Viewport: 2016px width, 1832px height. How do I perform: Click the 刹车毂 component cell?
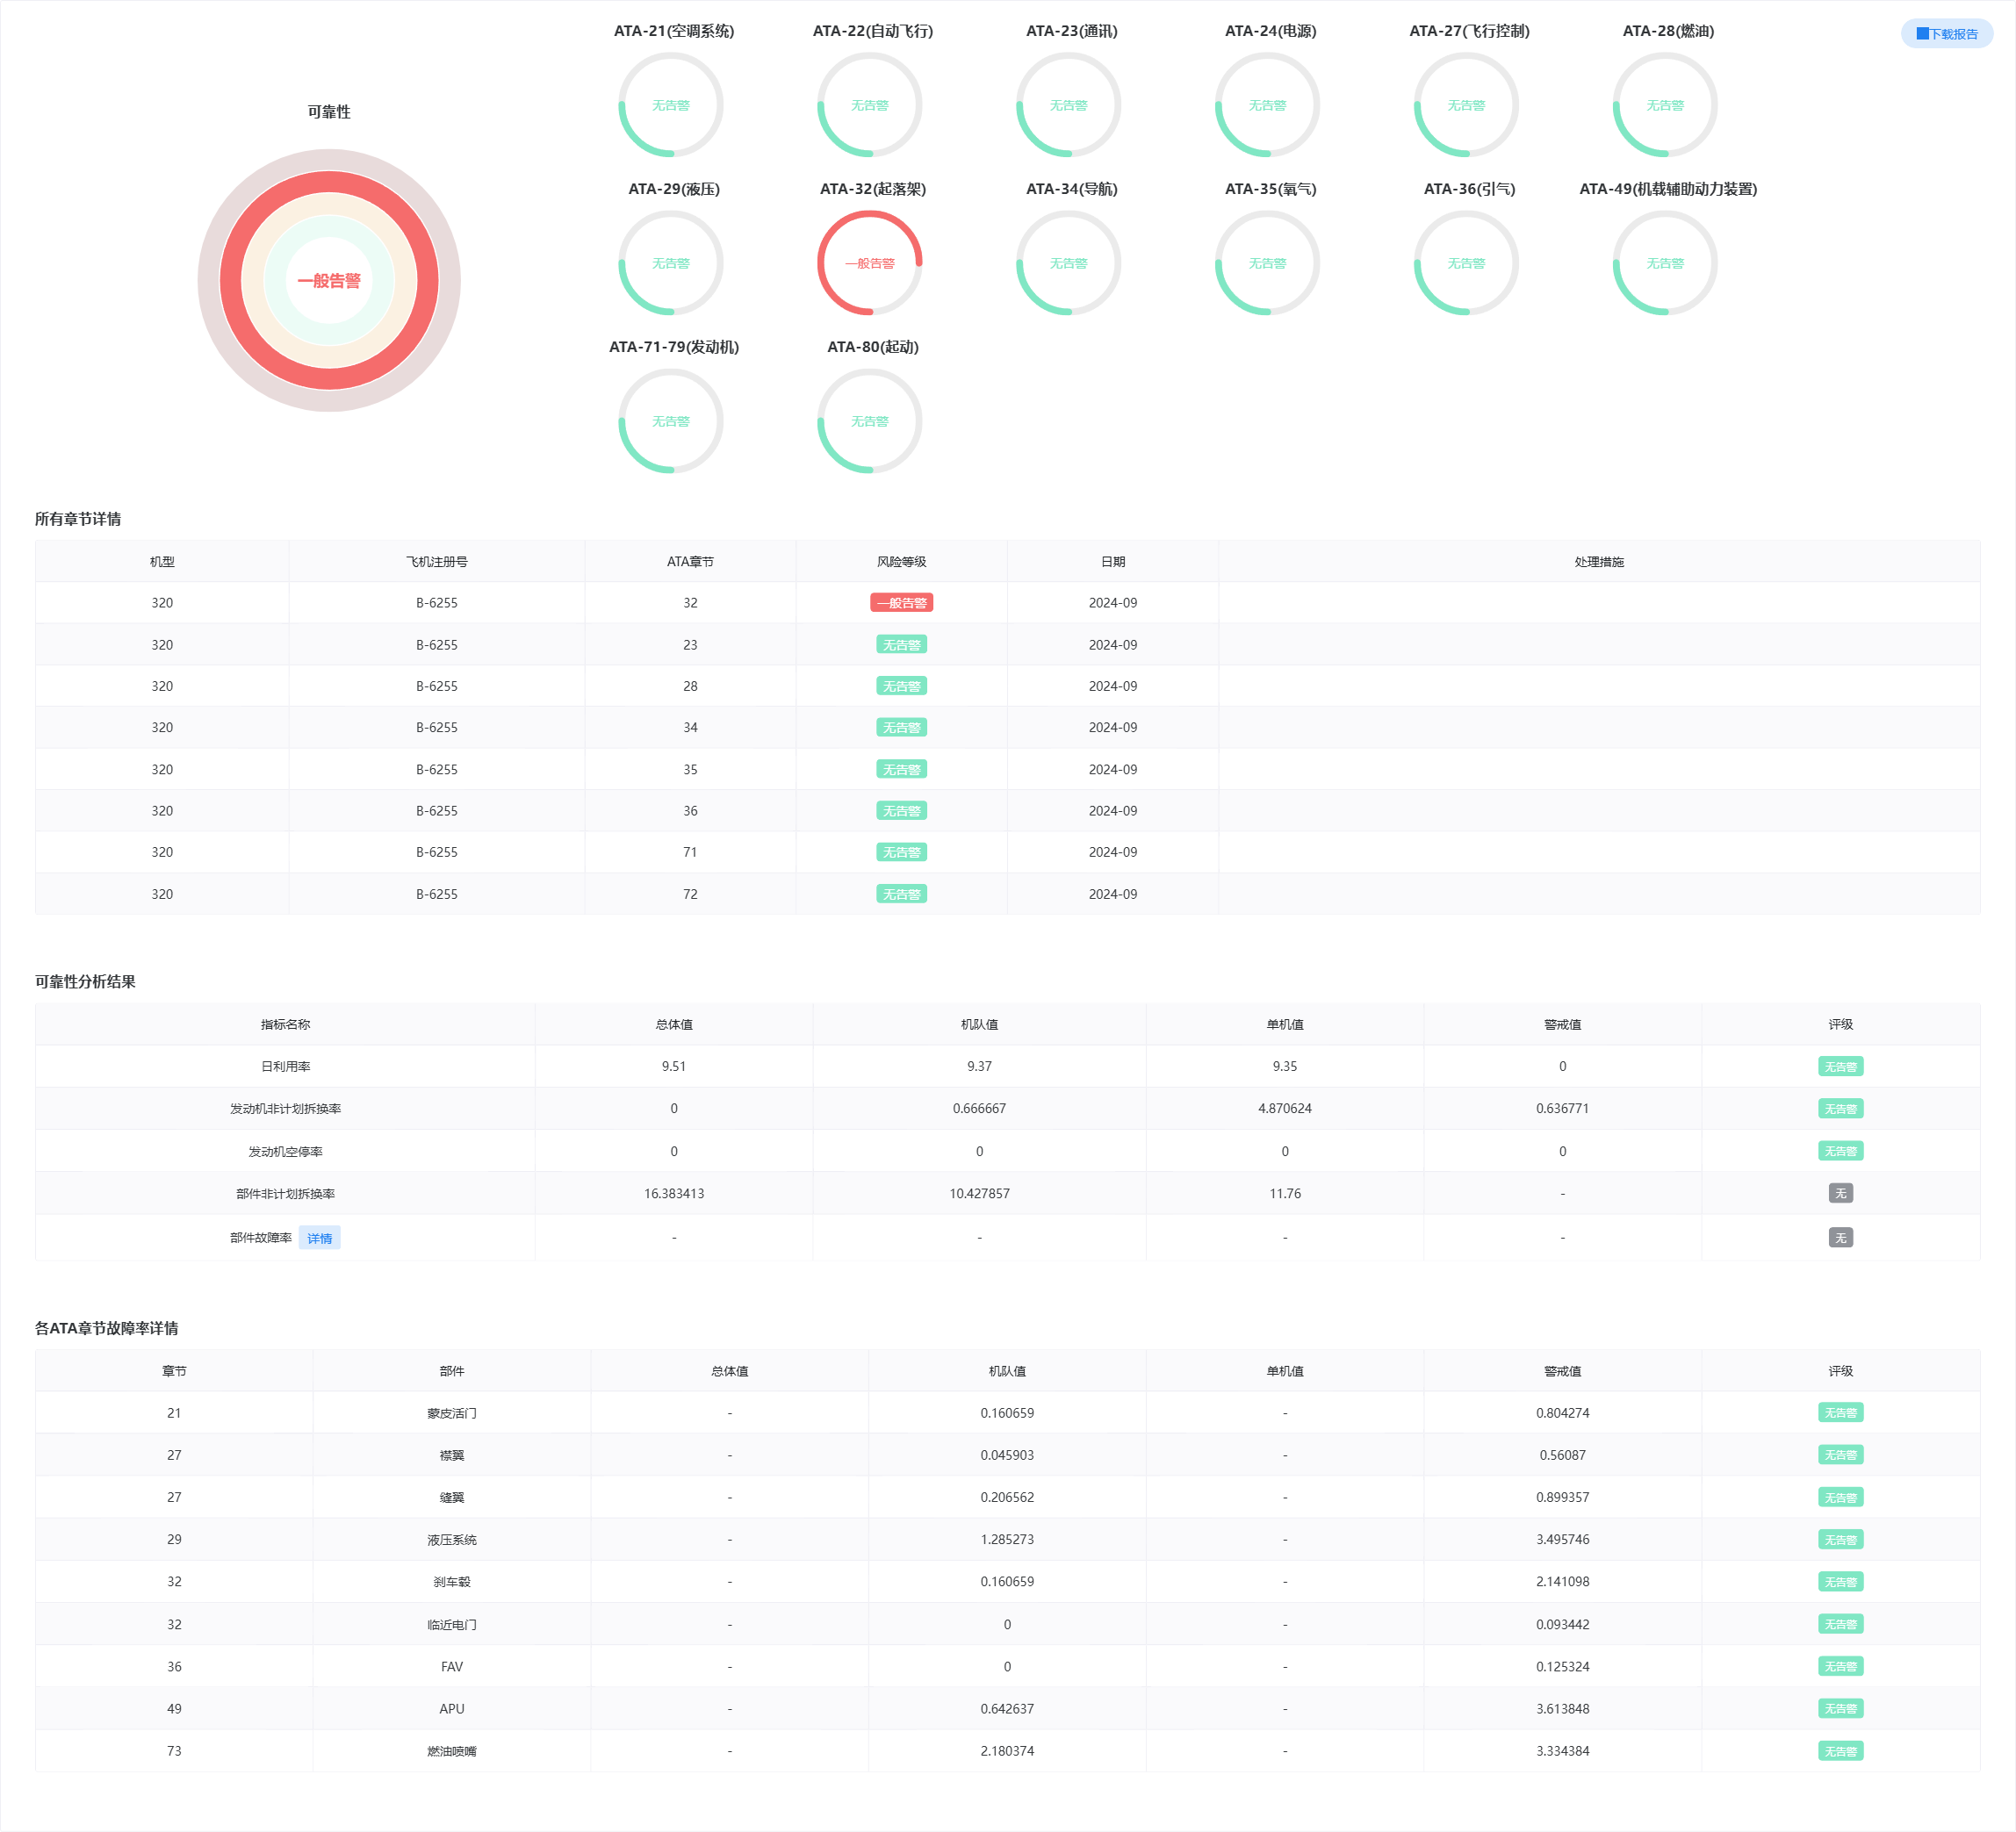click(452, 1582)
